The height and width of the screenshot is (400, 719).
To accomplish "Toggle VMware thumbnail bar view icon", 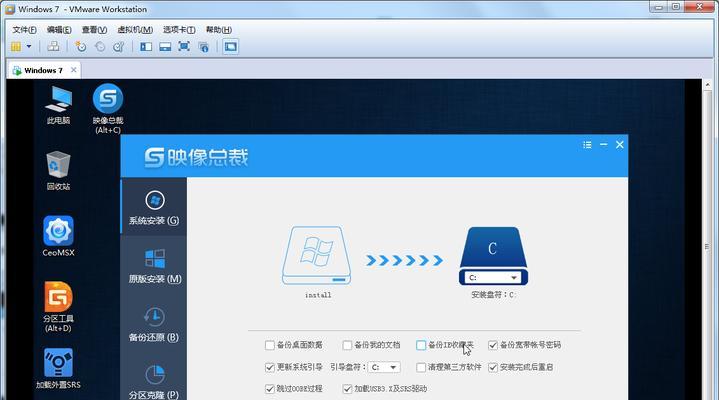I will tap(165, 46).
